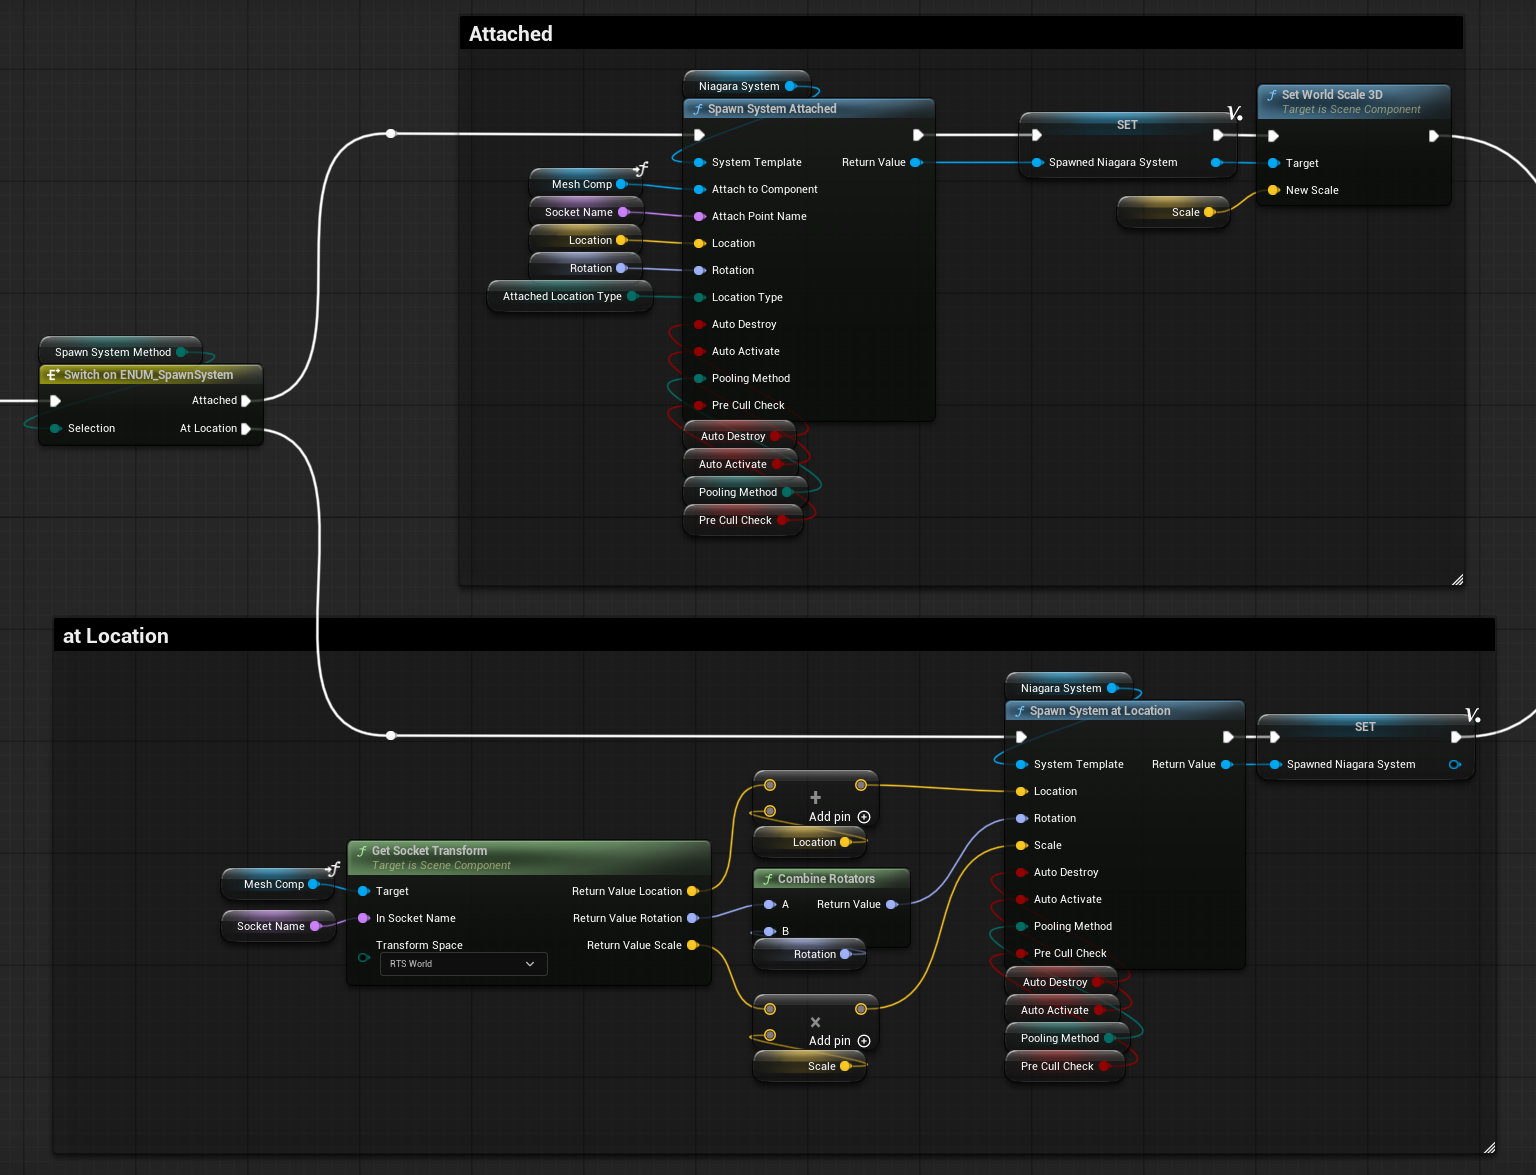Click the Add pin plus icon on the multiply node

click(864, 1041)
